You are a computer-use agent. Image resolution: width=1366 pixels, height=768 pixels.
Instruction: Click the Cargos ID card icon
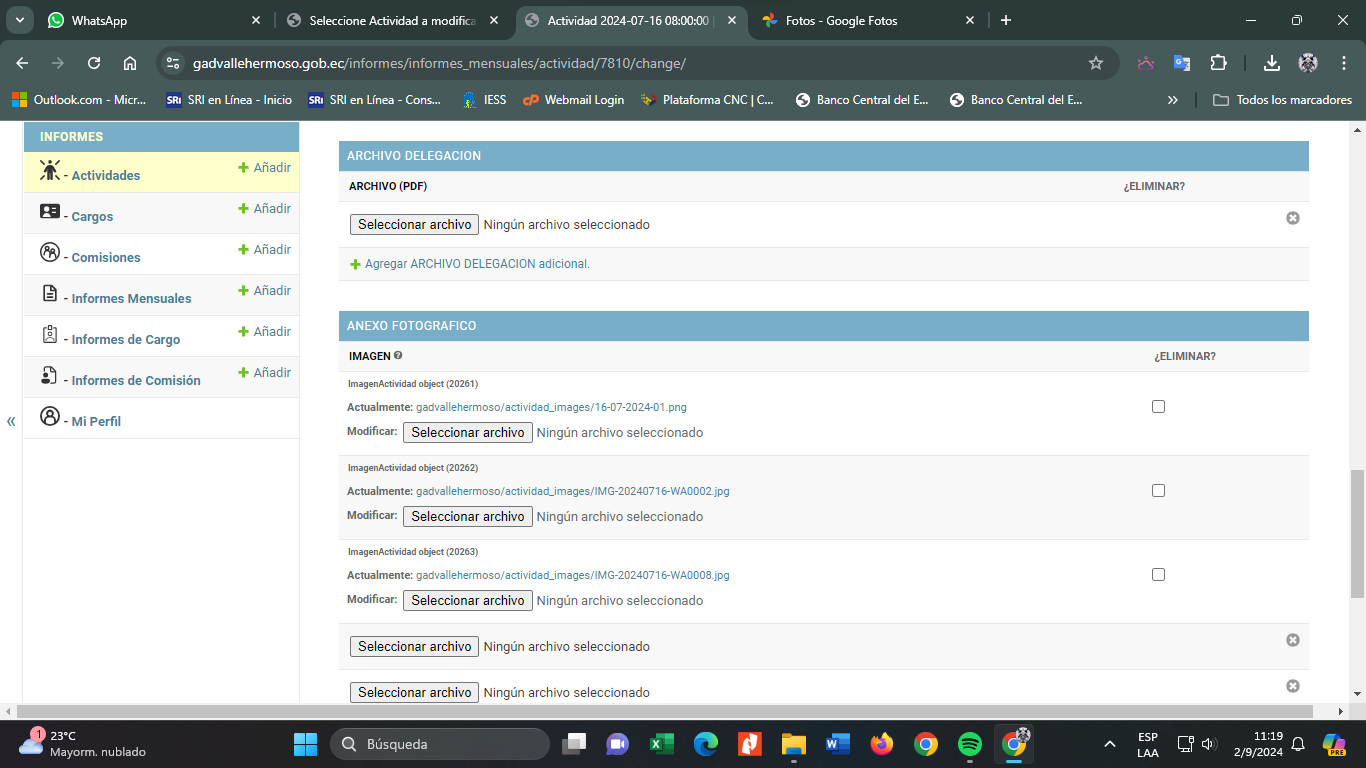pyautogui.click(x=50, y=212)
